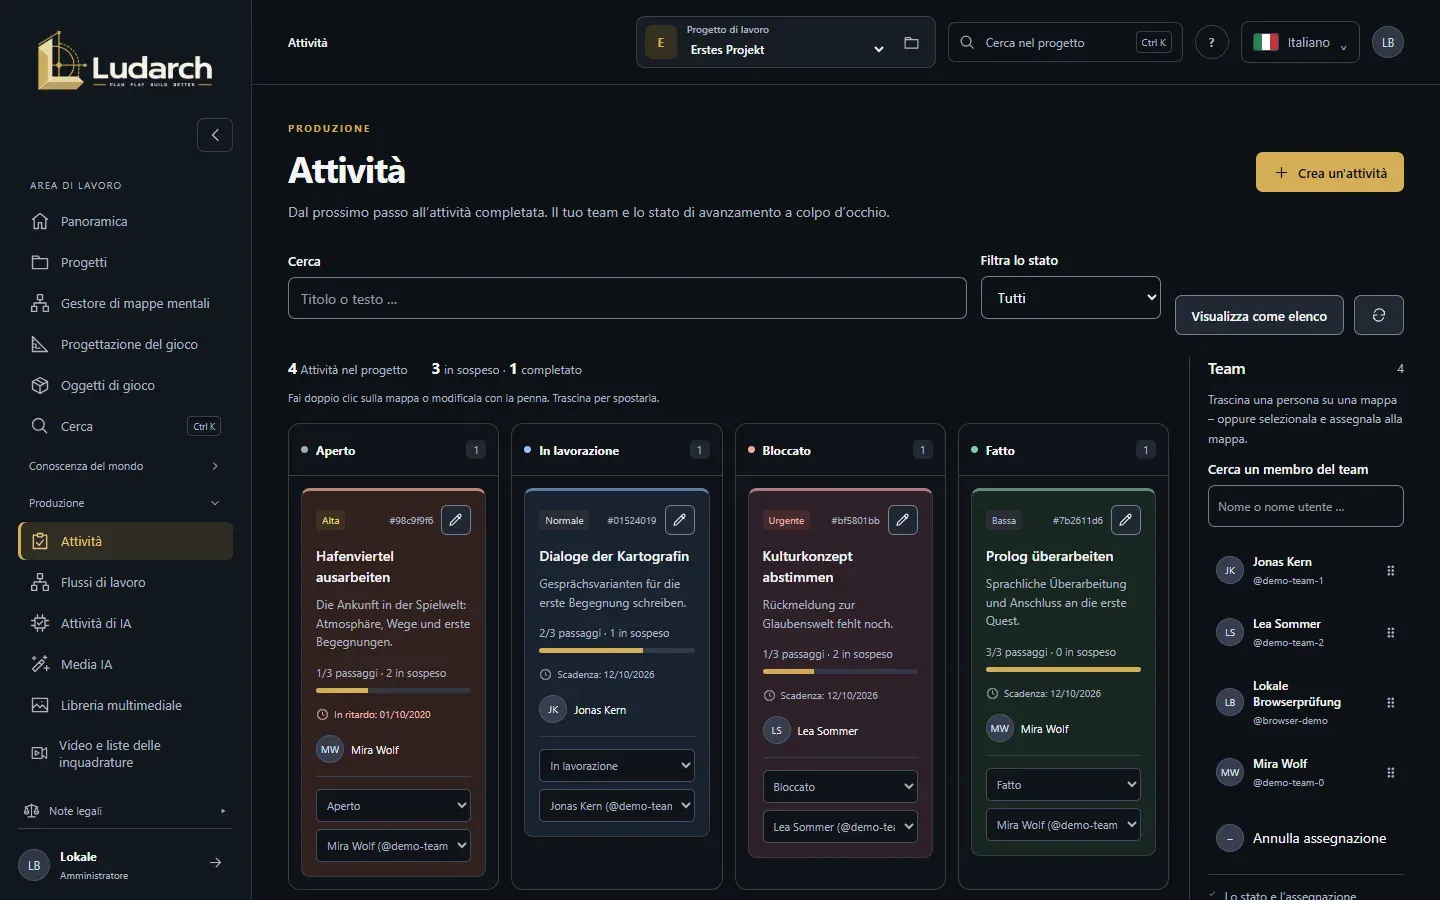Click the edit pencil on Hafenviertel ausarbeiten card
This screenshot has width=1440, height=900.
tap(456, 520)
